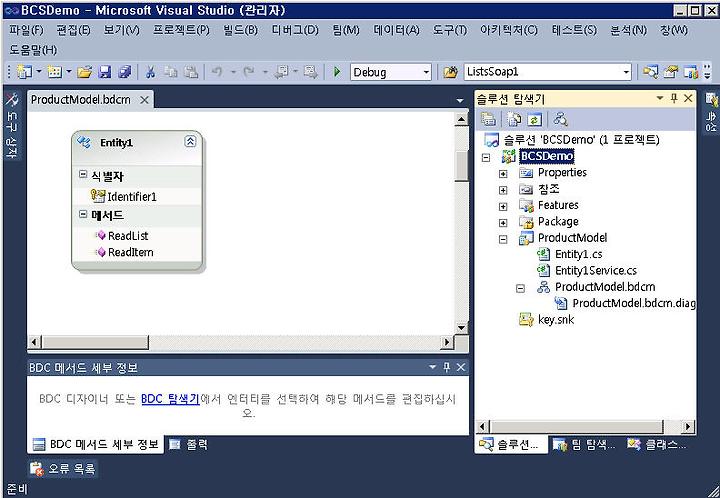The image size is (720, 498).
Task: Pin the Solution Explorer panel
Action: [674, 98]
